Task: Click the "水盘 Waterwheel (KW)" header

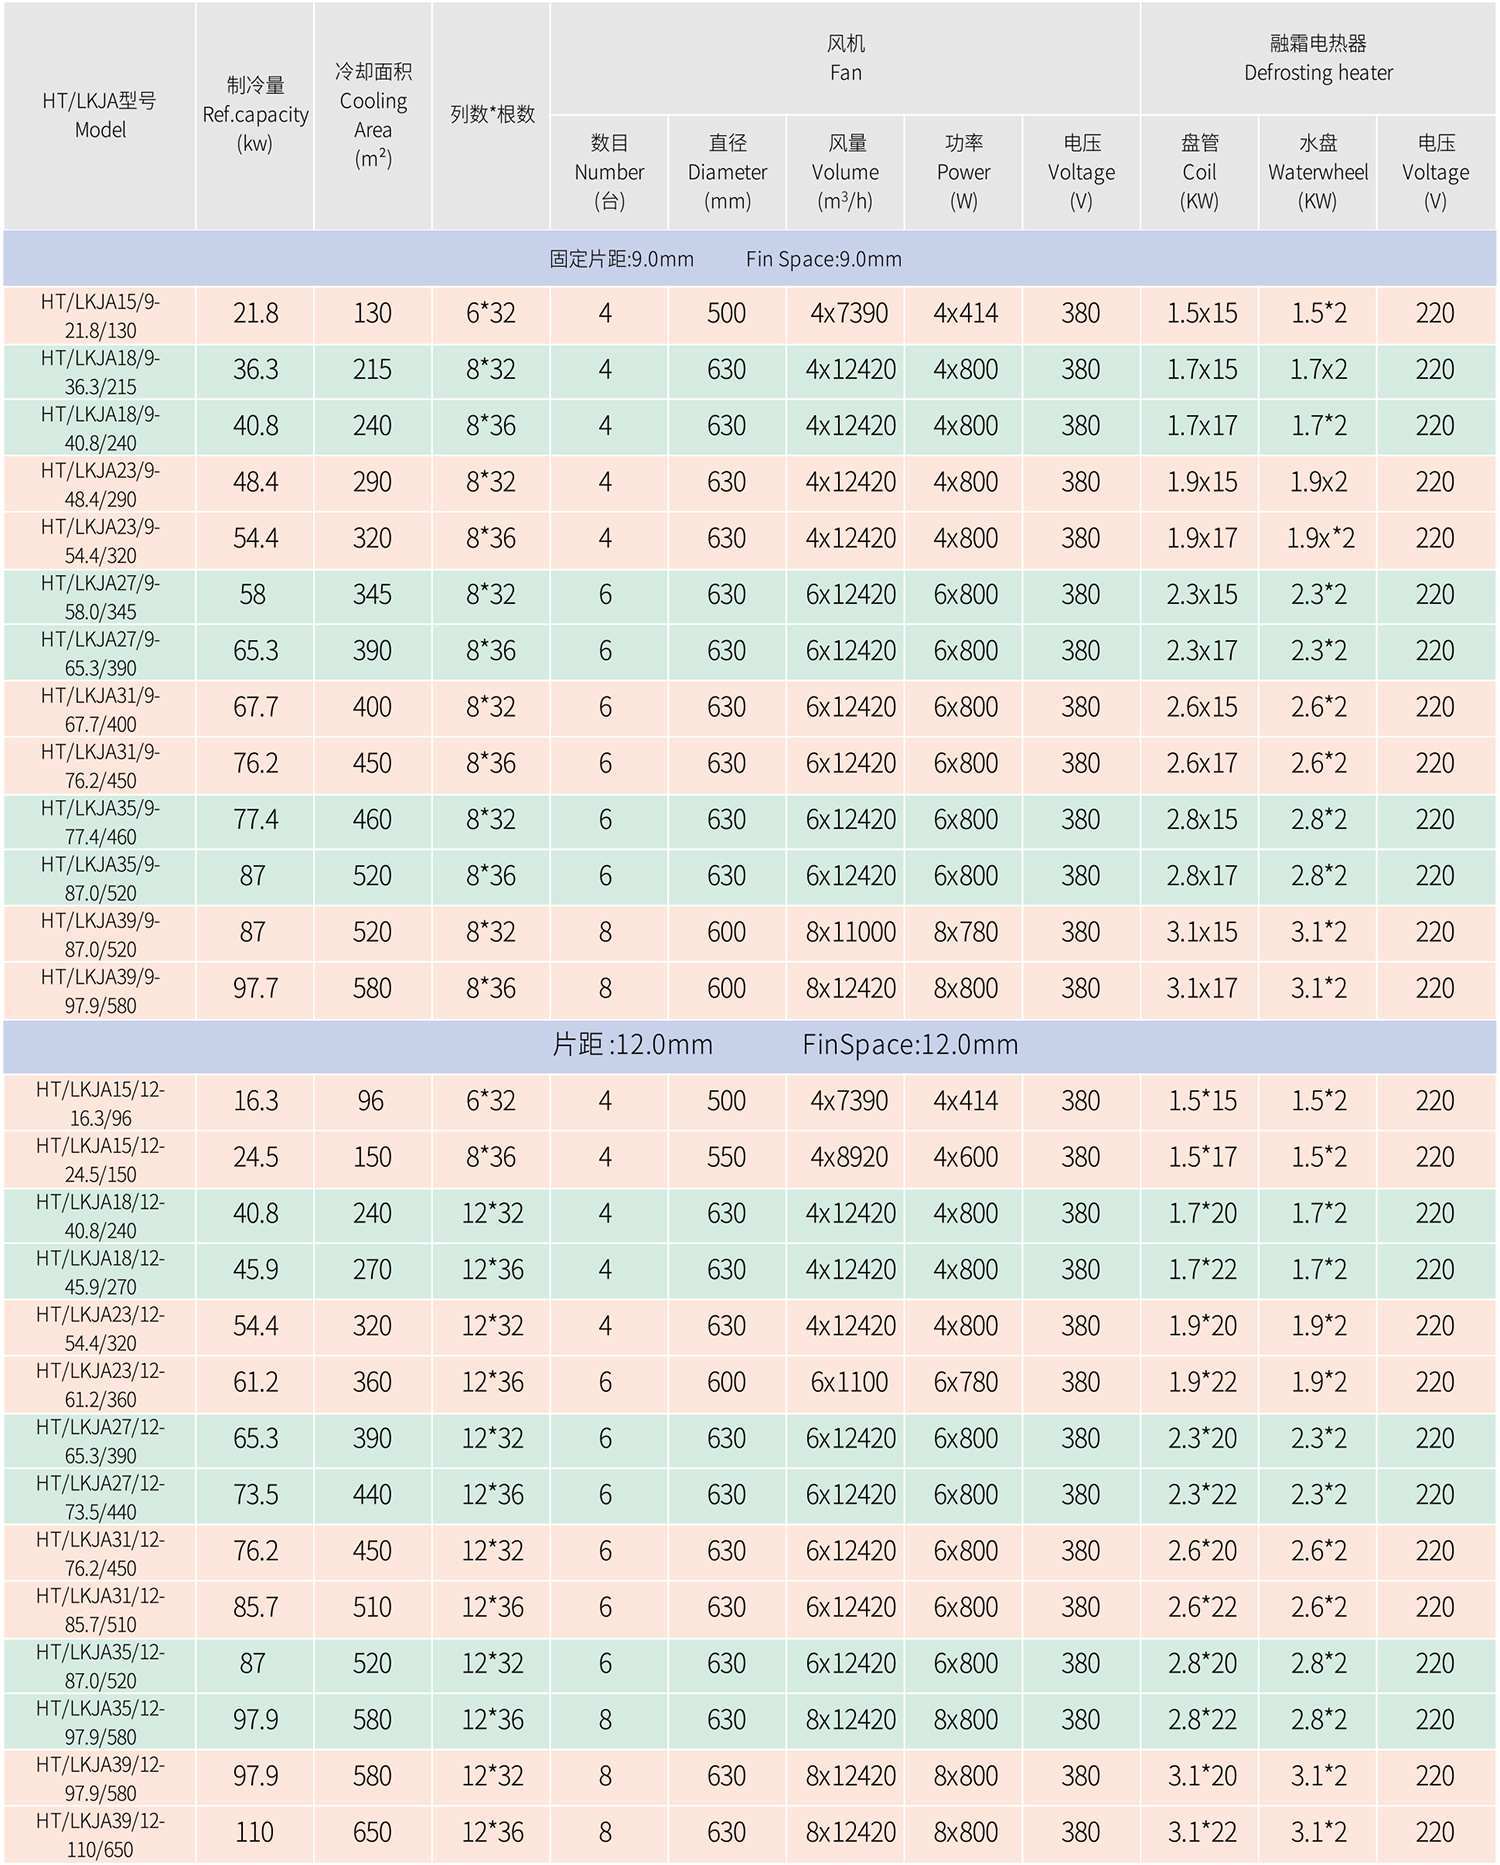Action: click(x=1318, y=172)
